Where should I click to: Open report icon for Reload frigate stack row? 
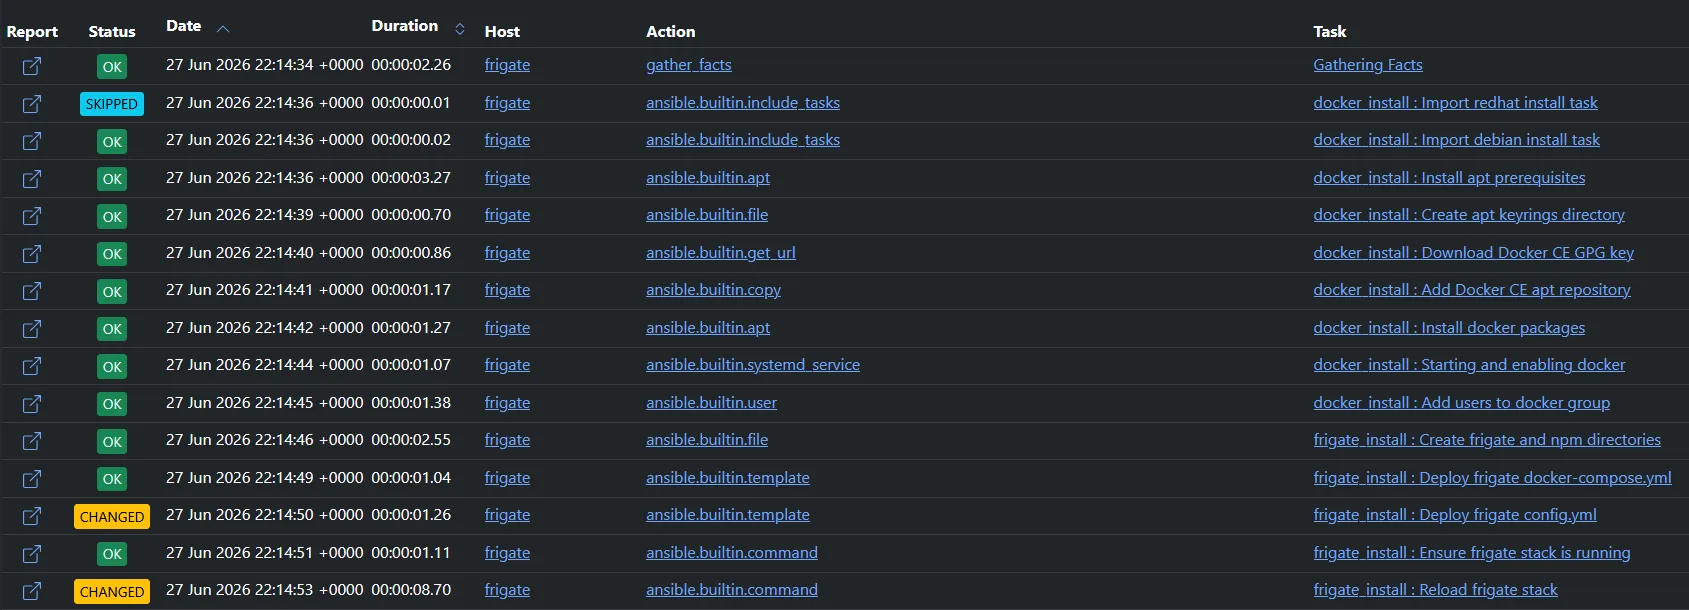(x=32, y=591)
